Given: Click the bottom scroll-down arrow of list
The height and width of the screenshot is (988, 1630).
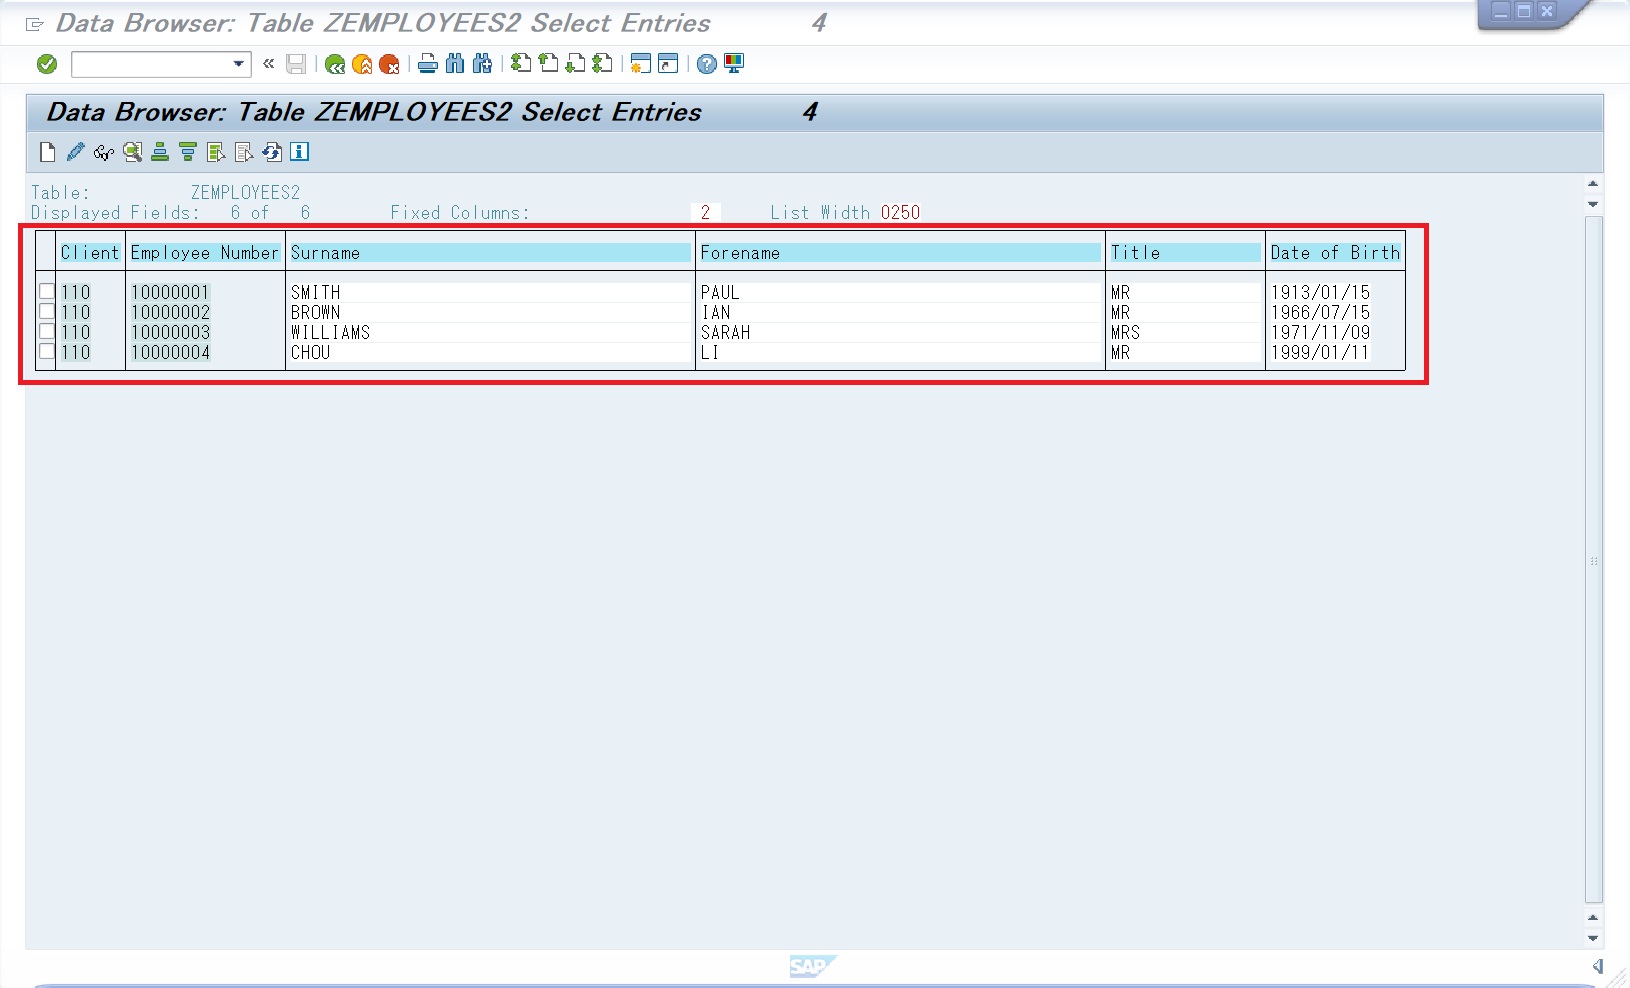Looking at the screenshot, I should 1593,938.
